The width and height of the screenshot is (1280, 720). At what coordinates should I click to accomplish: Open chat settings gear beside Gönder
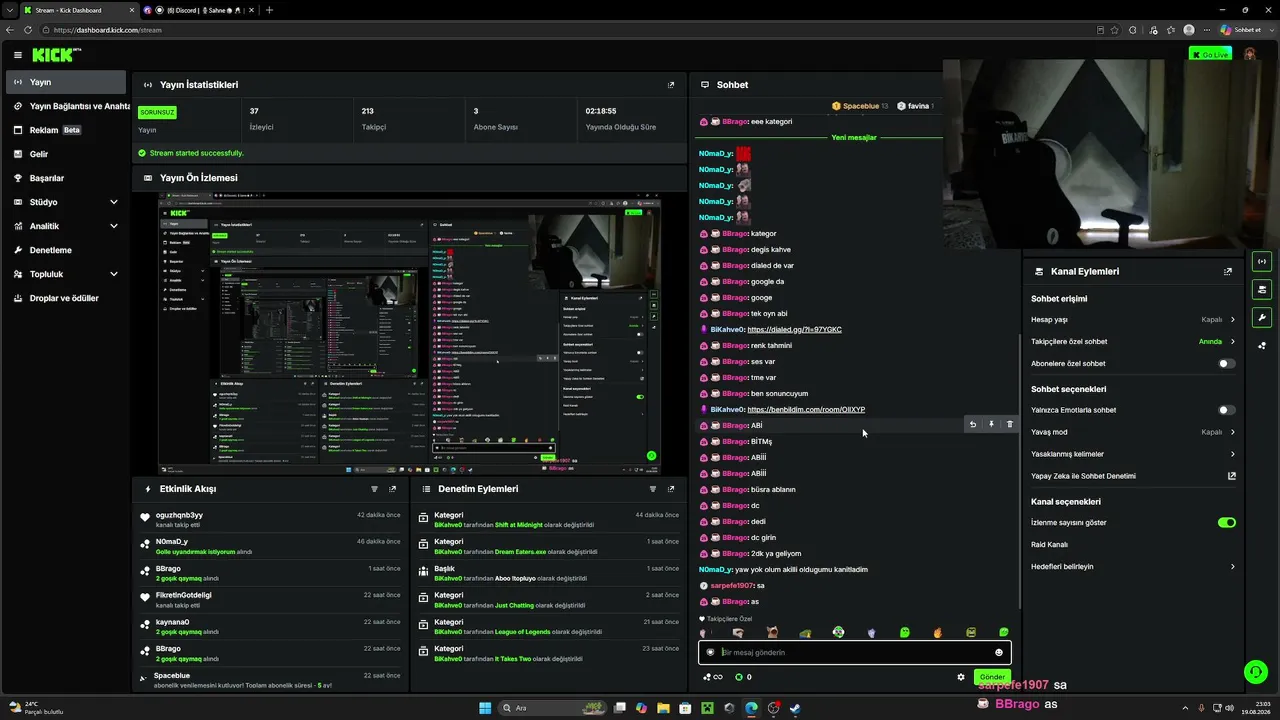click(961, 677)
